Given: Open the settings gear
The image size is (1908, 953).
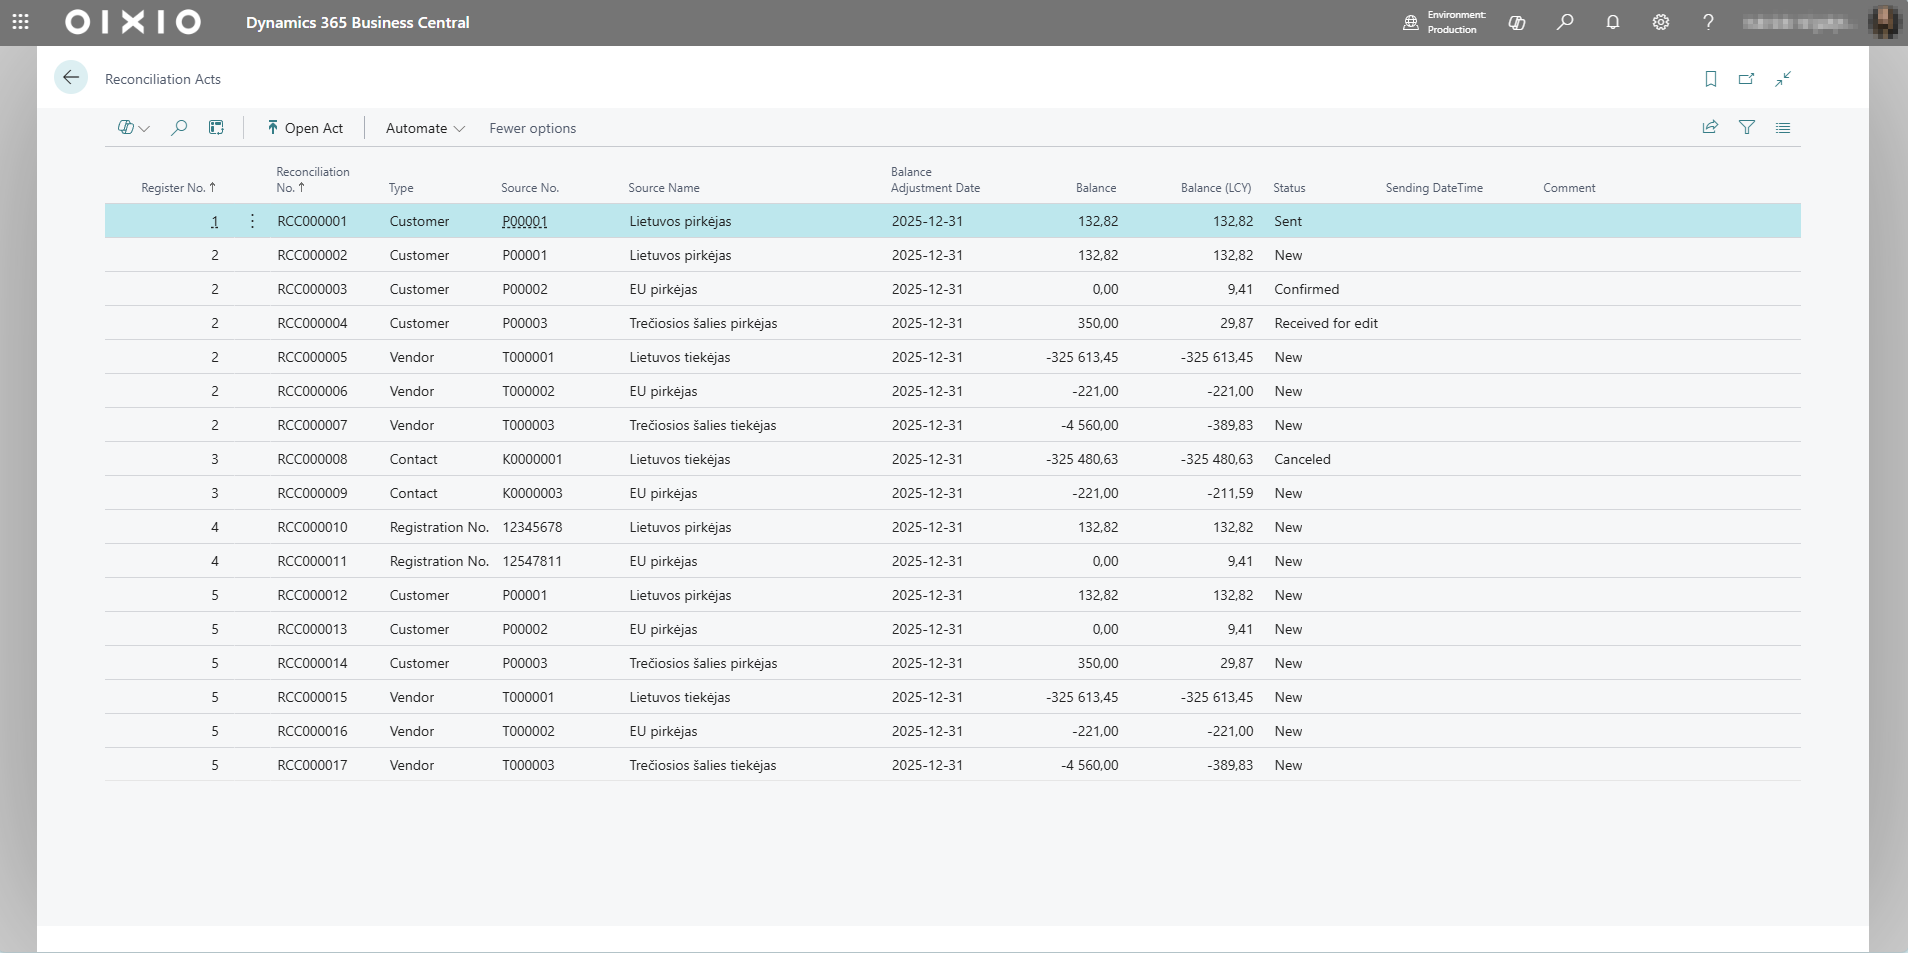Looking at the screenshot, I should tap(1661, 22).
